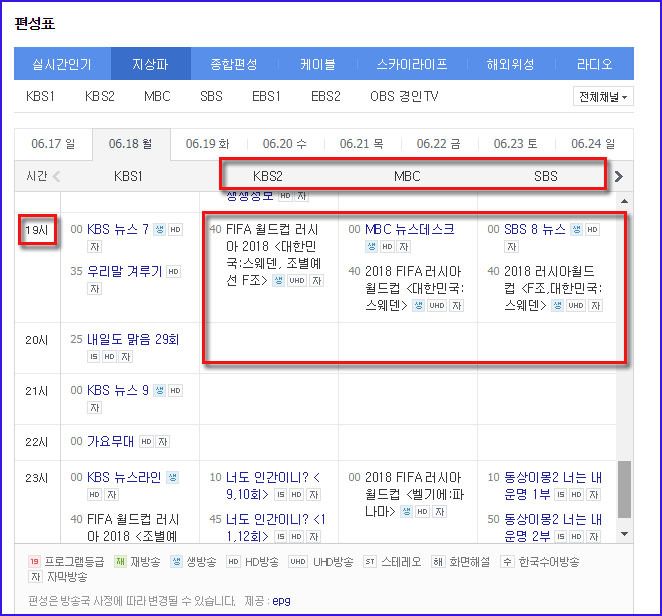Click the 화면해설 legend icon

(438, 562)
